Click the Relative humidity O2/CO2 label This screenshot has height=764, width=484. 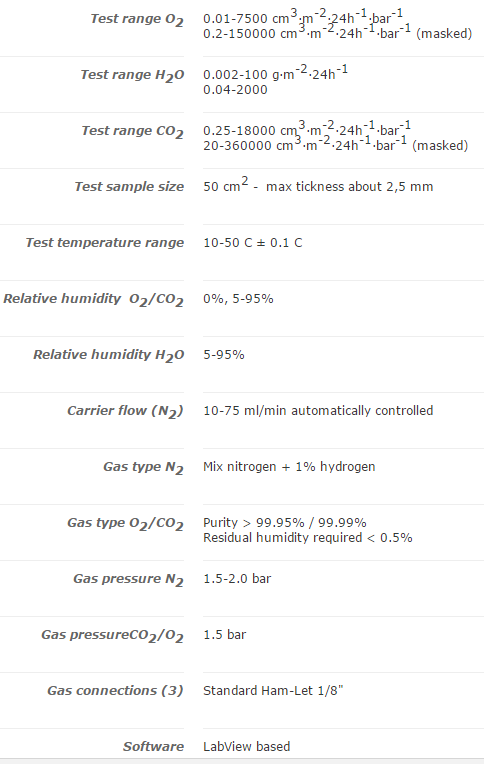[94, 299]
